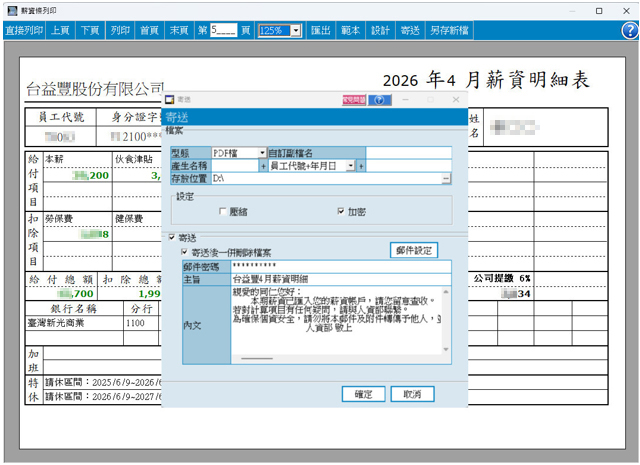Screen dimensions: 640x465
Task: Click the blue help question-mark icon in the toolbar
Action: (630, 31)
